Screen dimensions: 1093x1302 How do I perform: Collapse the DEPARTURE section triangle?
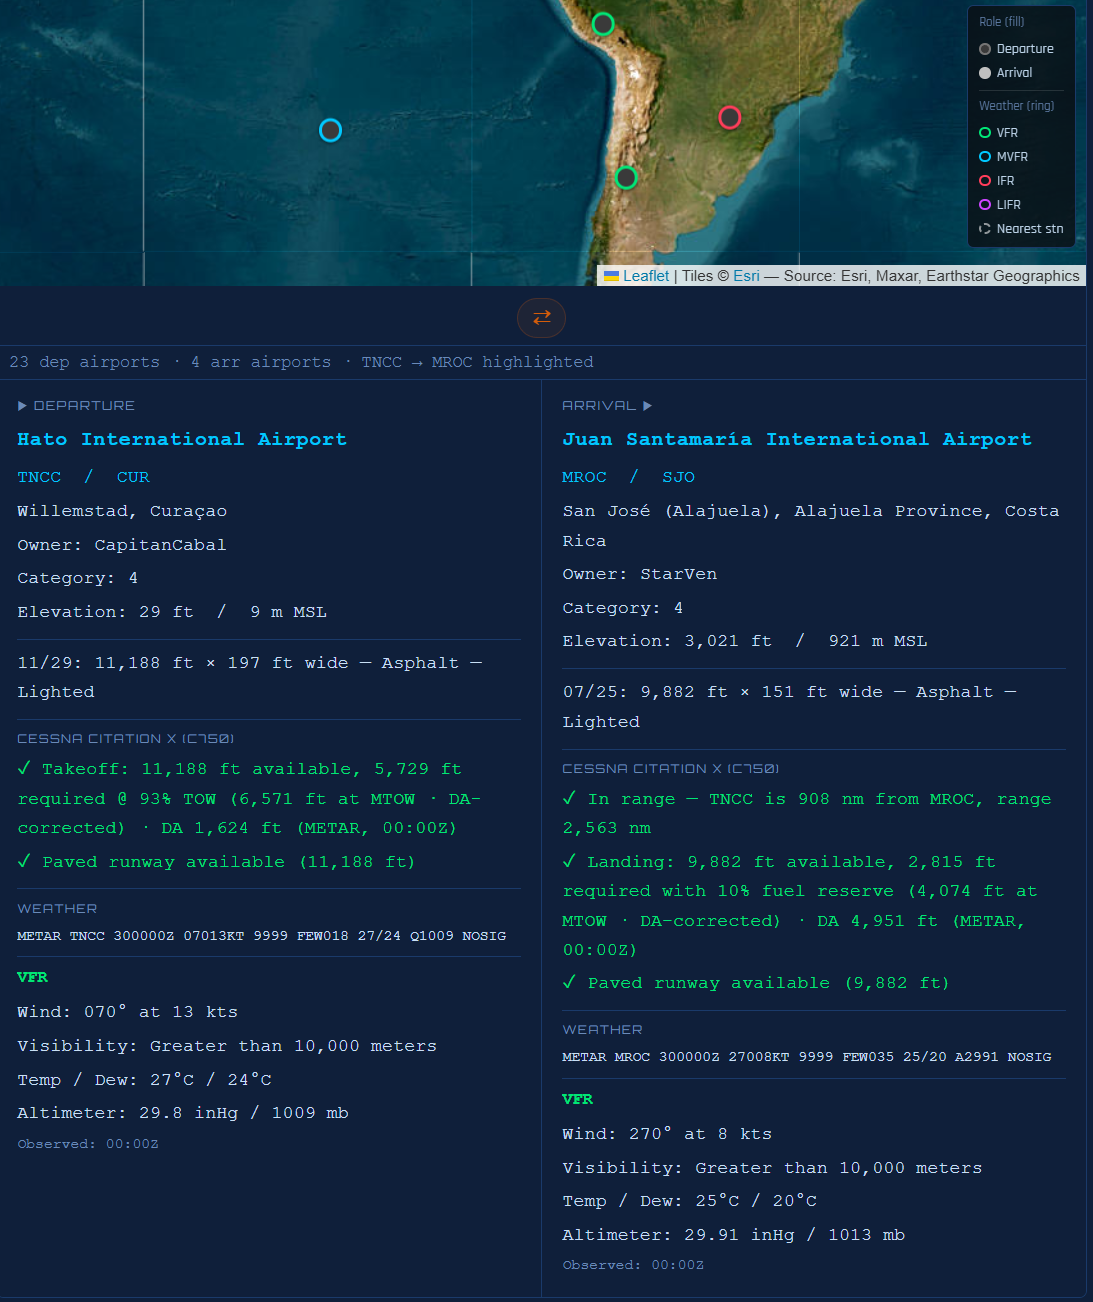pyautogui.click(x=23, y=406)
